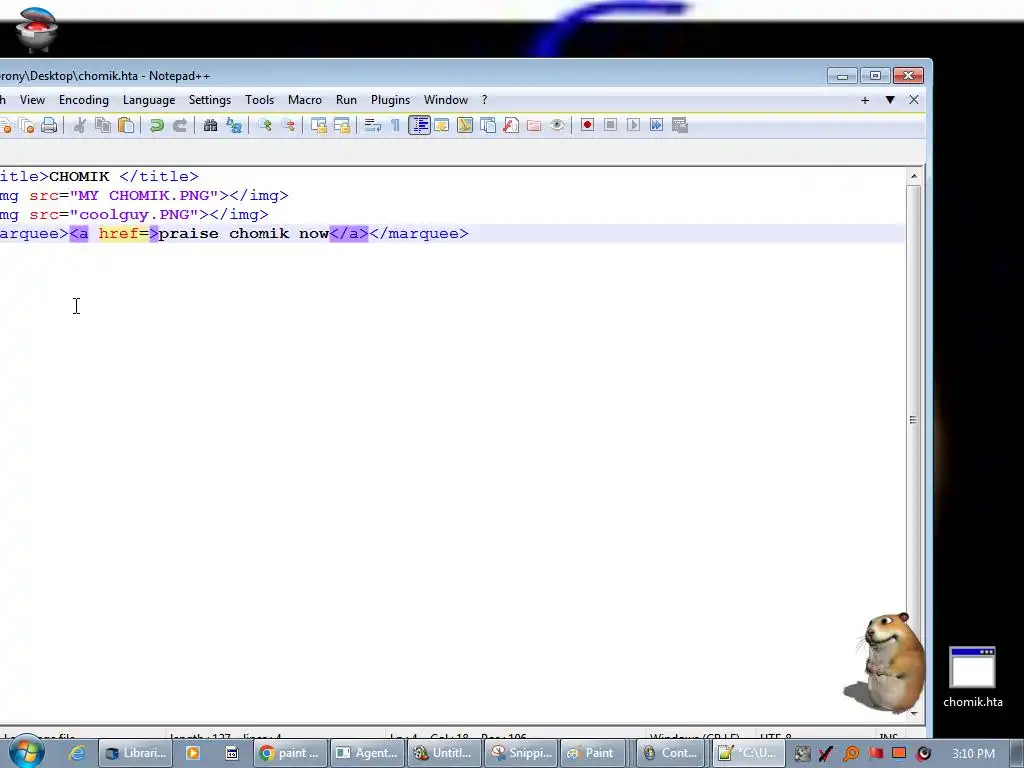The height and width of the screenshot is (768, 1024).
Task: Switch to Libraries taskbar window
Action: (136, 753)
